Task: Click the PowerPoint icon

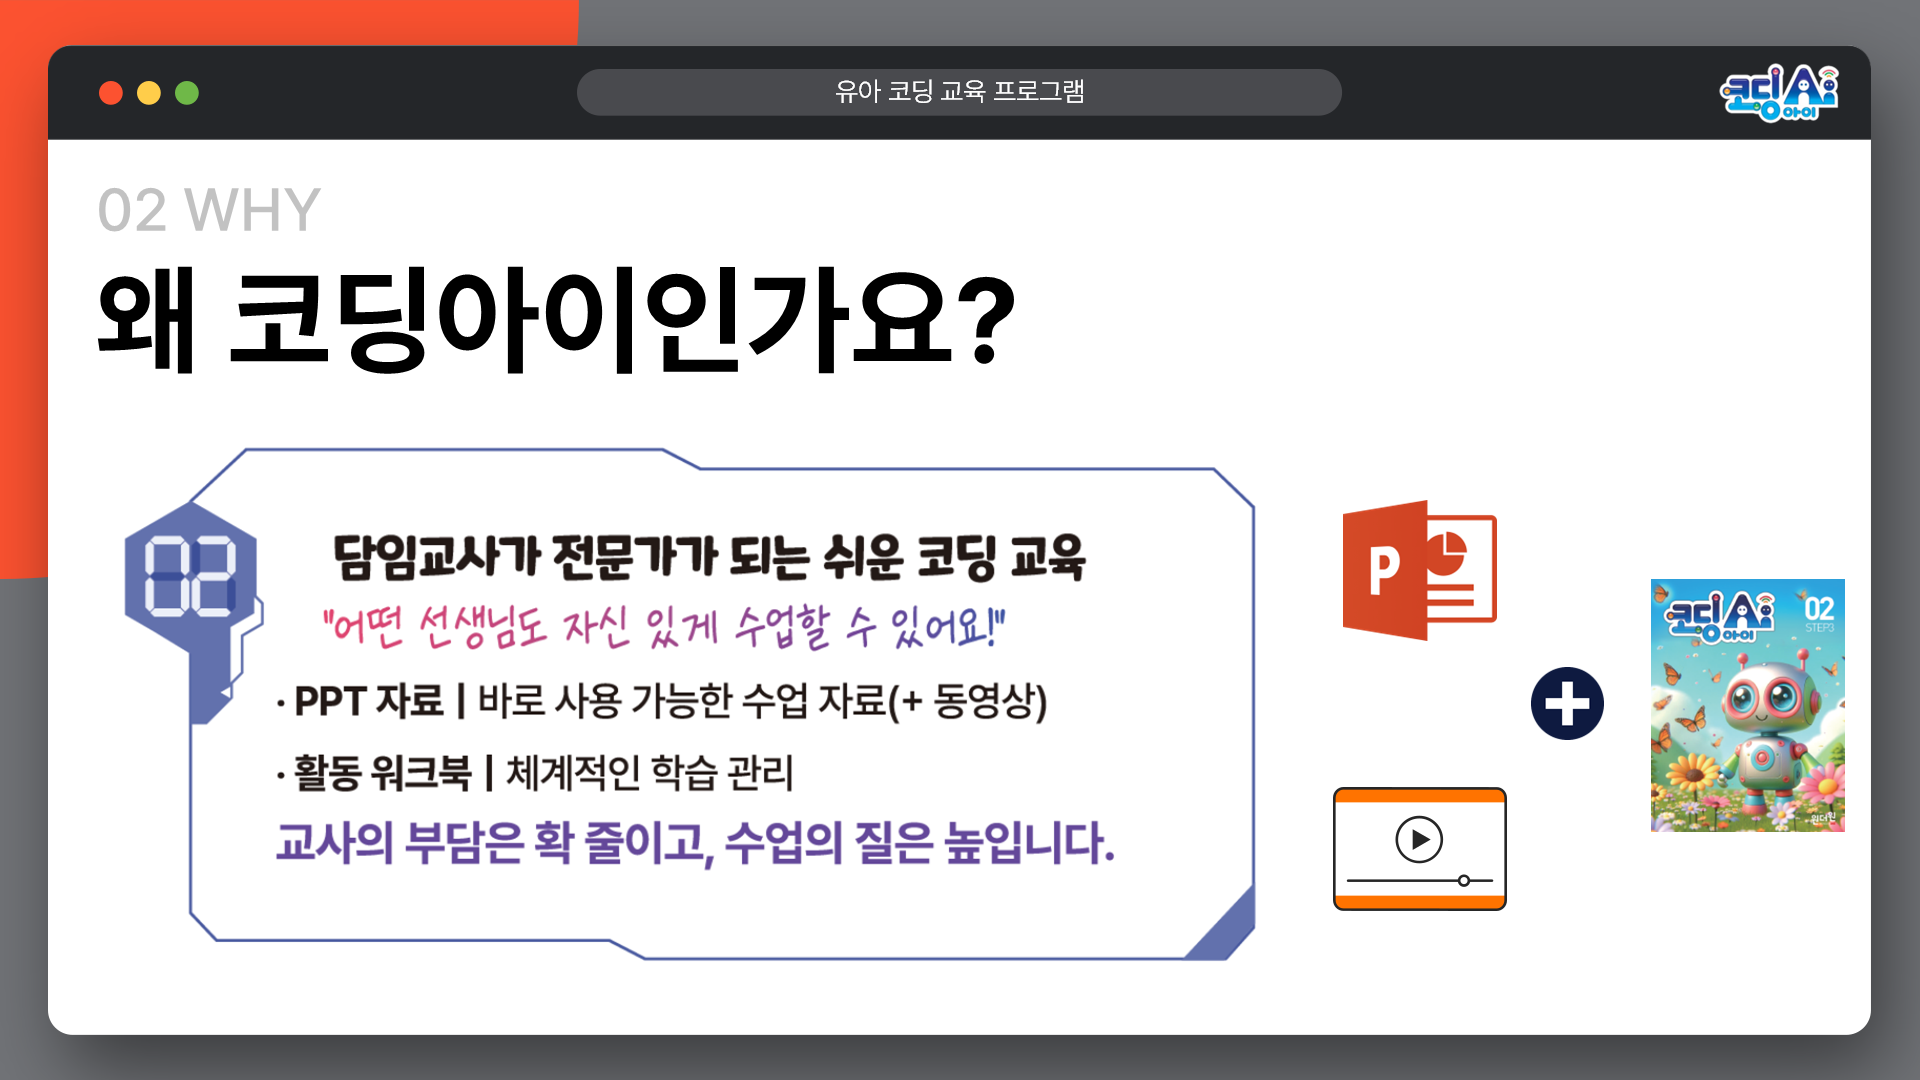Action: (x=1418, y=570)
